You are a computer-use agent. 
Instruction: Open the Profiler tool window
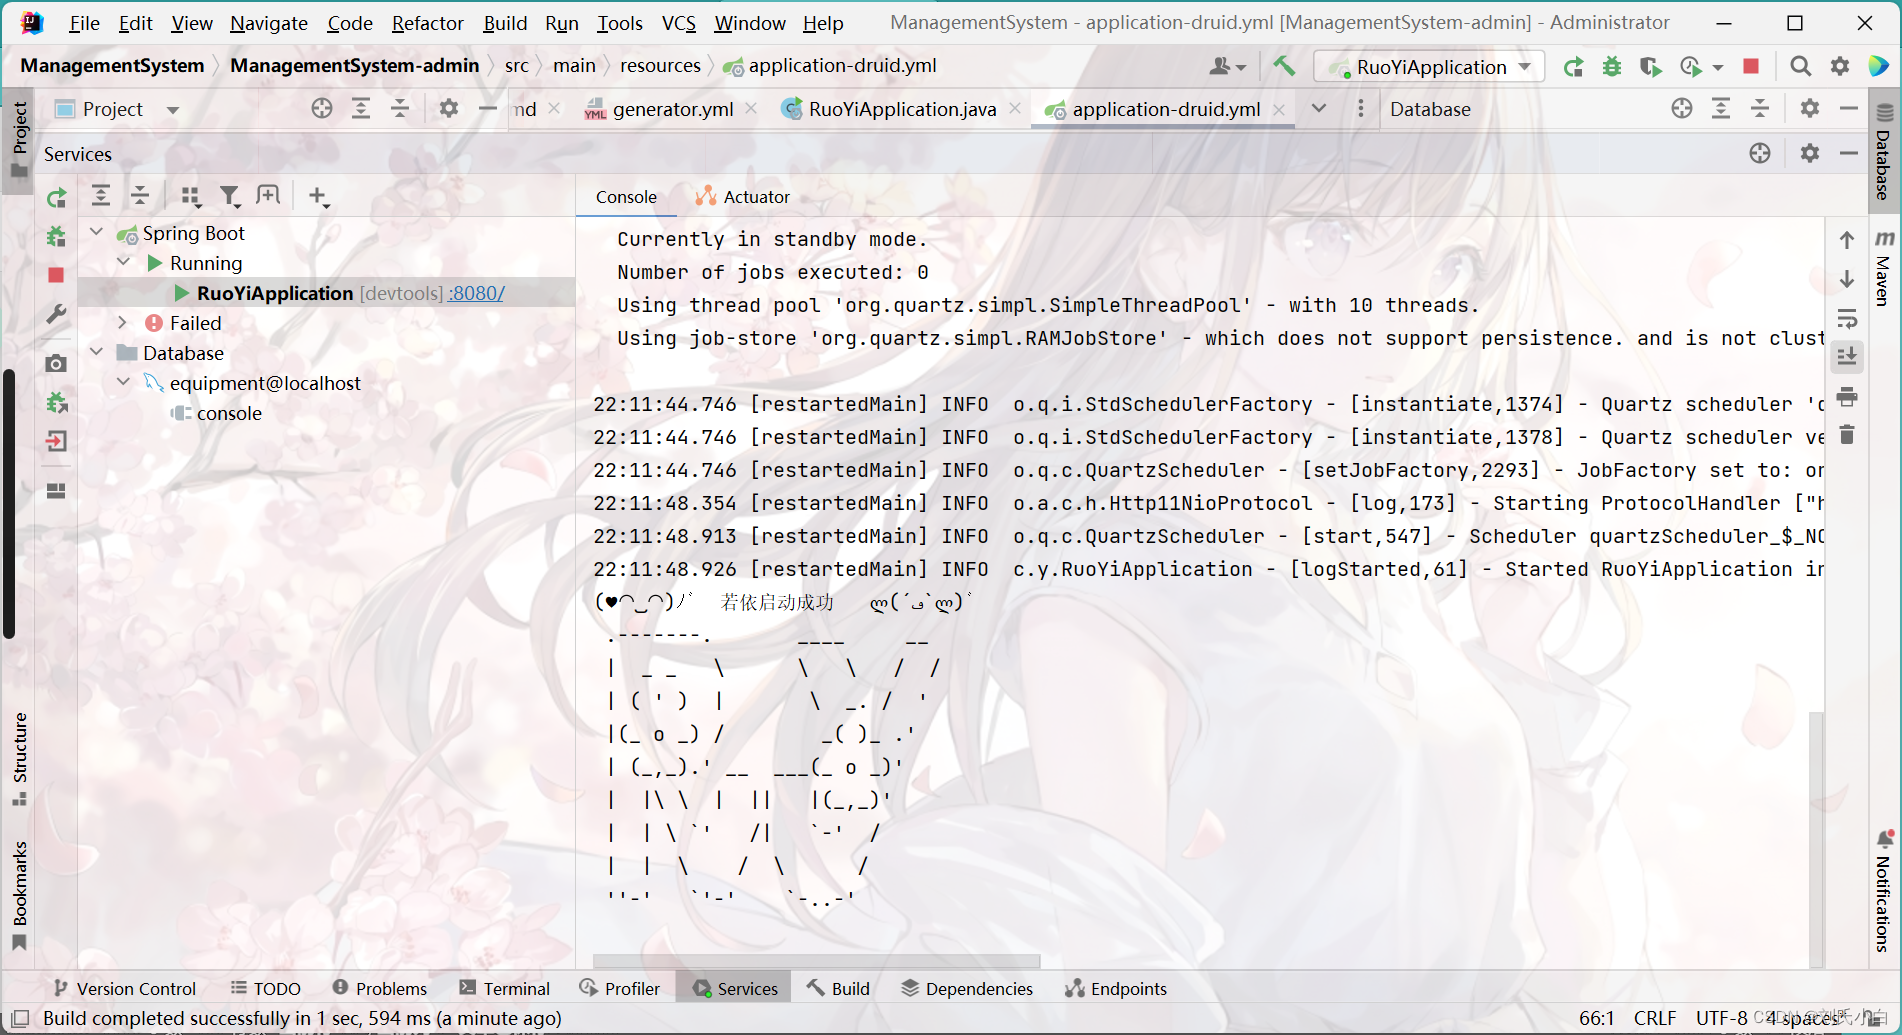[x=620, y=988]
